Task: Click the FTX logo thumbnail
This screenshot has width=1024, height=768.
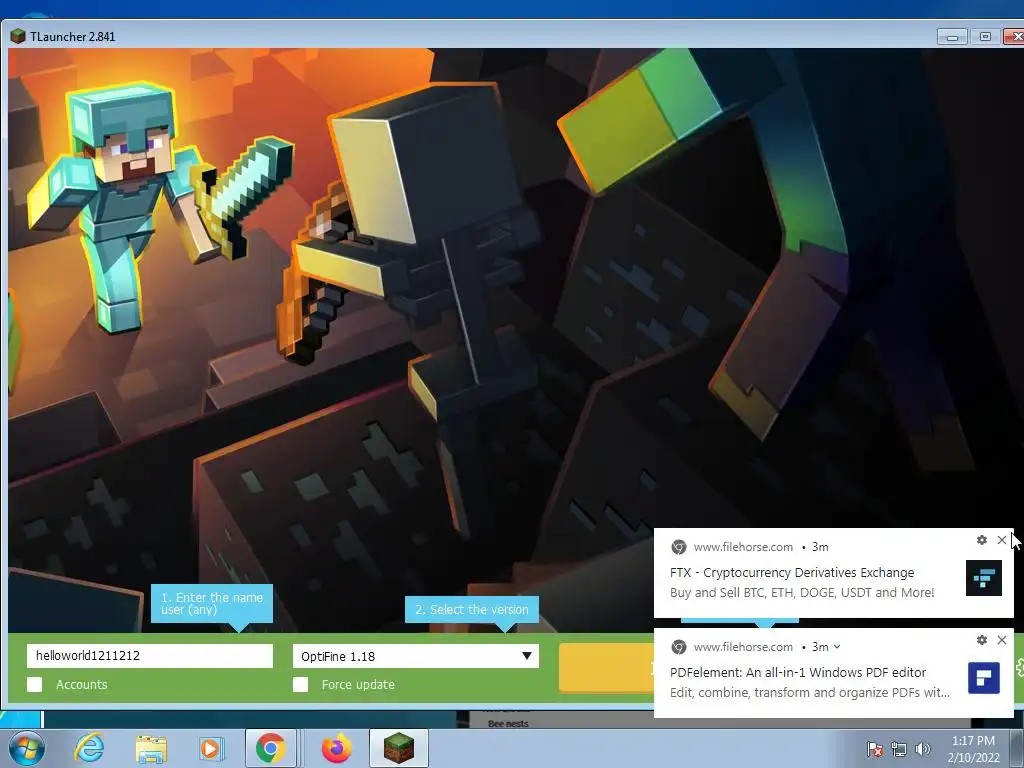Action: [984, 577]
